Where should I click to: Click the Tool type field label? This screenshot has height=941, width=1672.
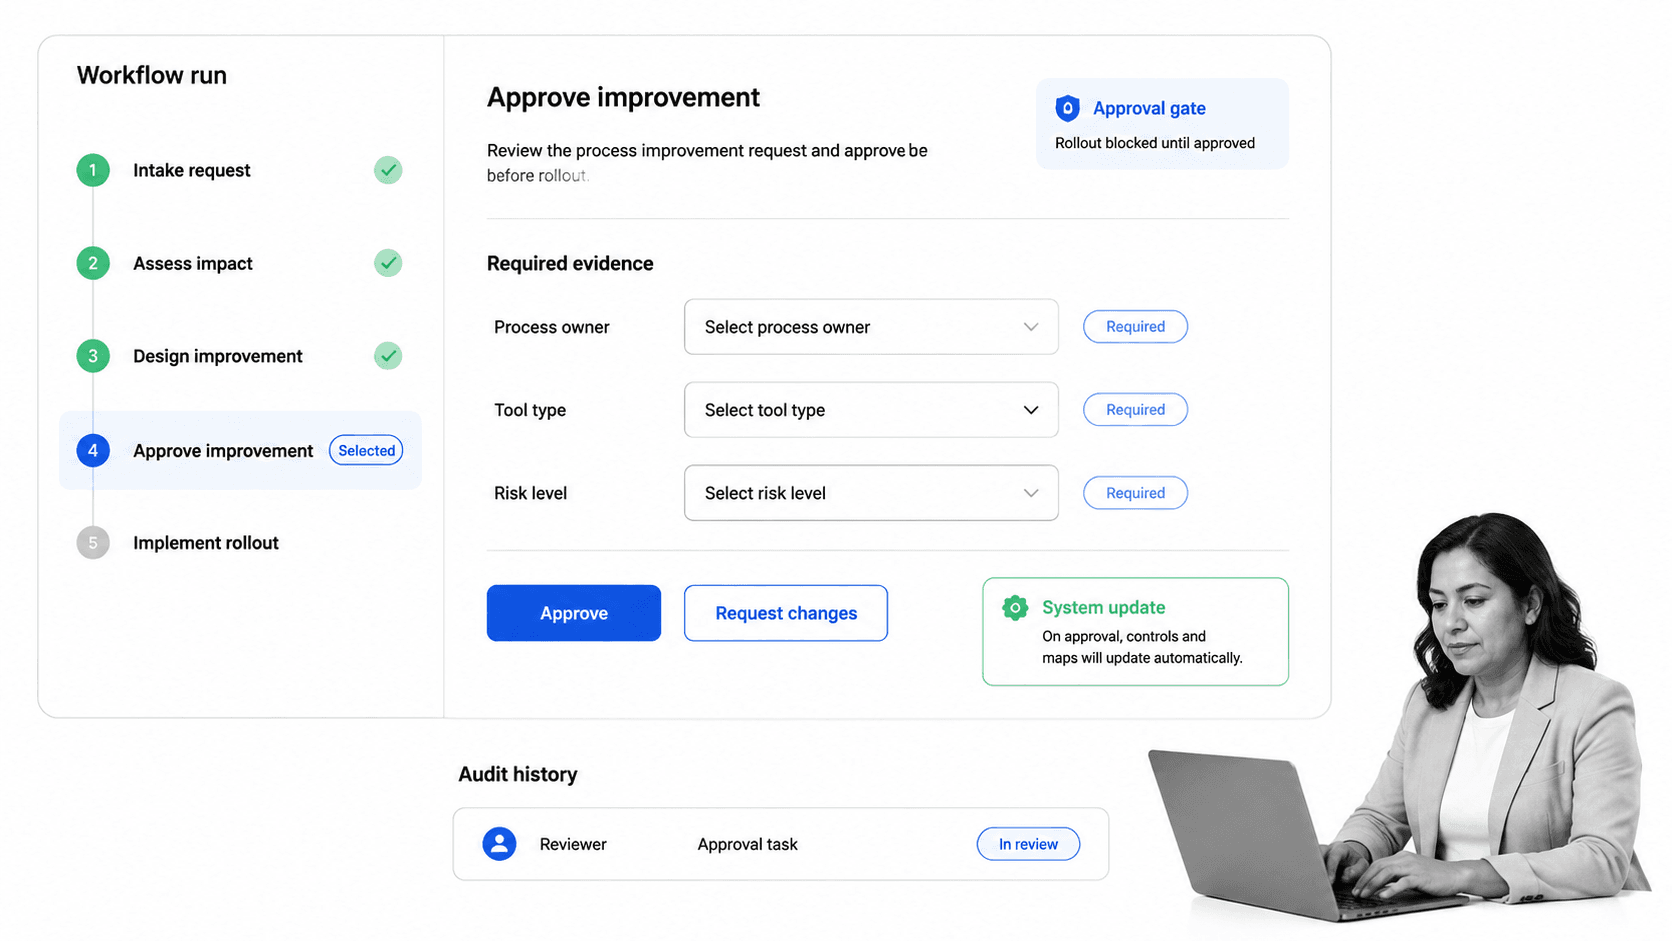click(530, 410)
